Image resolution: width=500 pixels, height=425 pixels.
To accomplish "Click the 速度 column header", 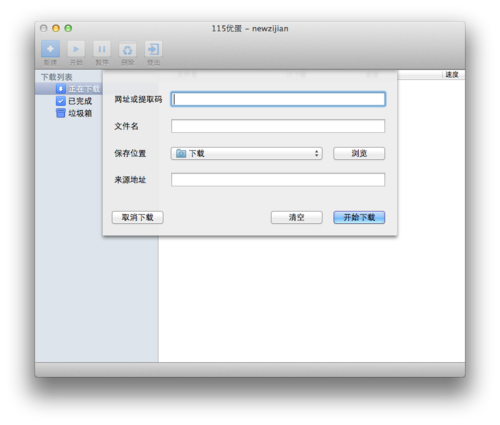I will coord(452,75).
